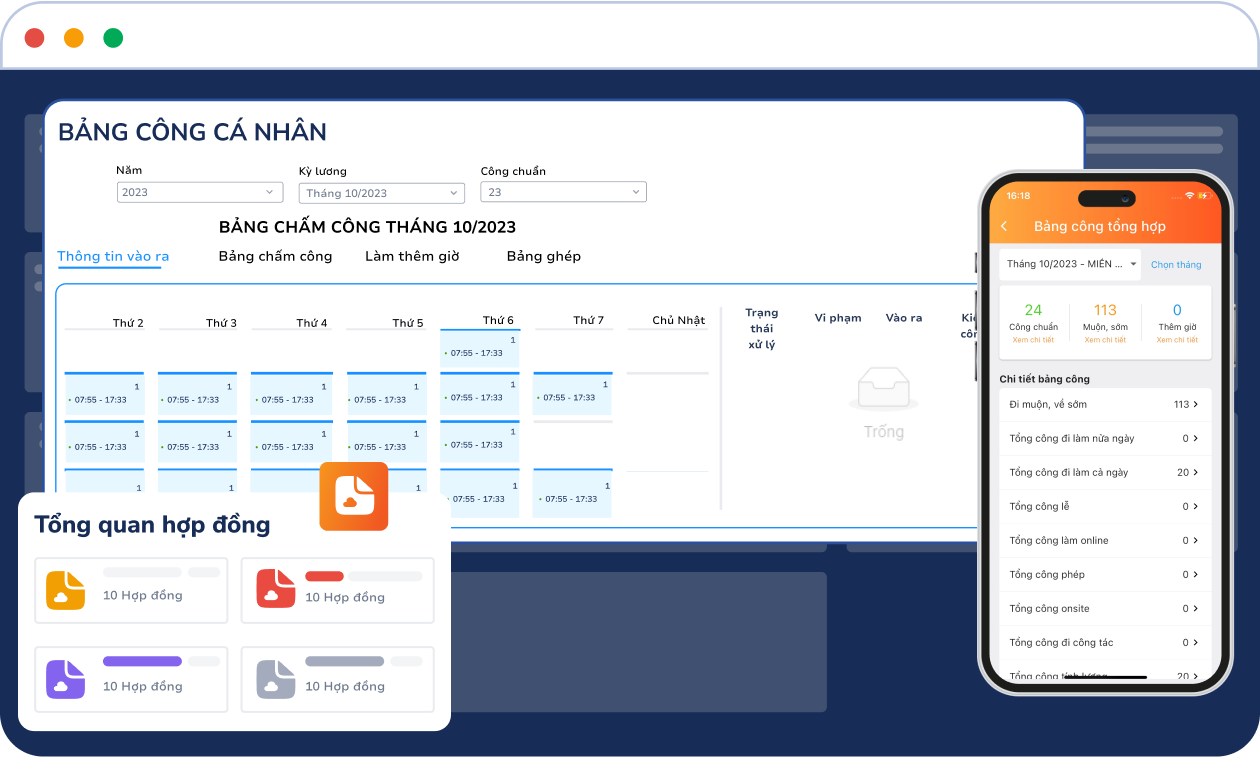Open the Kỳ lương Tháng 10/2023 dropdown
1260x757 pixels.
coord(381,193)
